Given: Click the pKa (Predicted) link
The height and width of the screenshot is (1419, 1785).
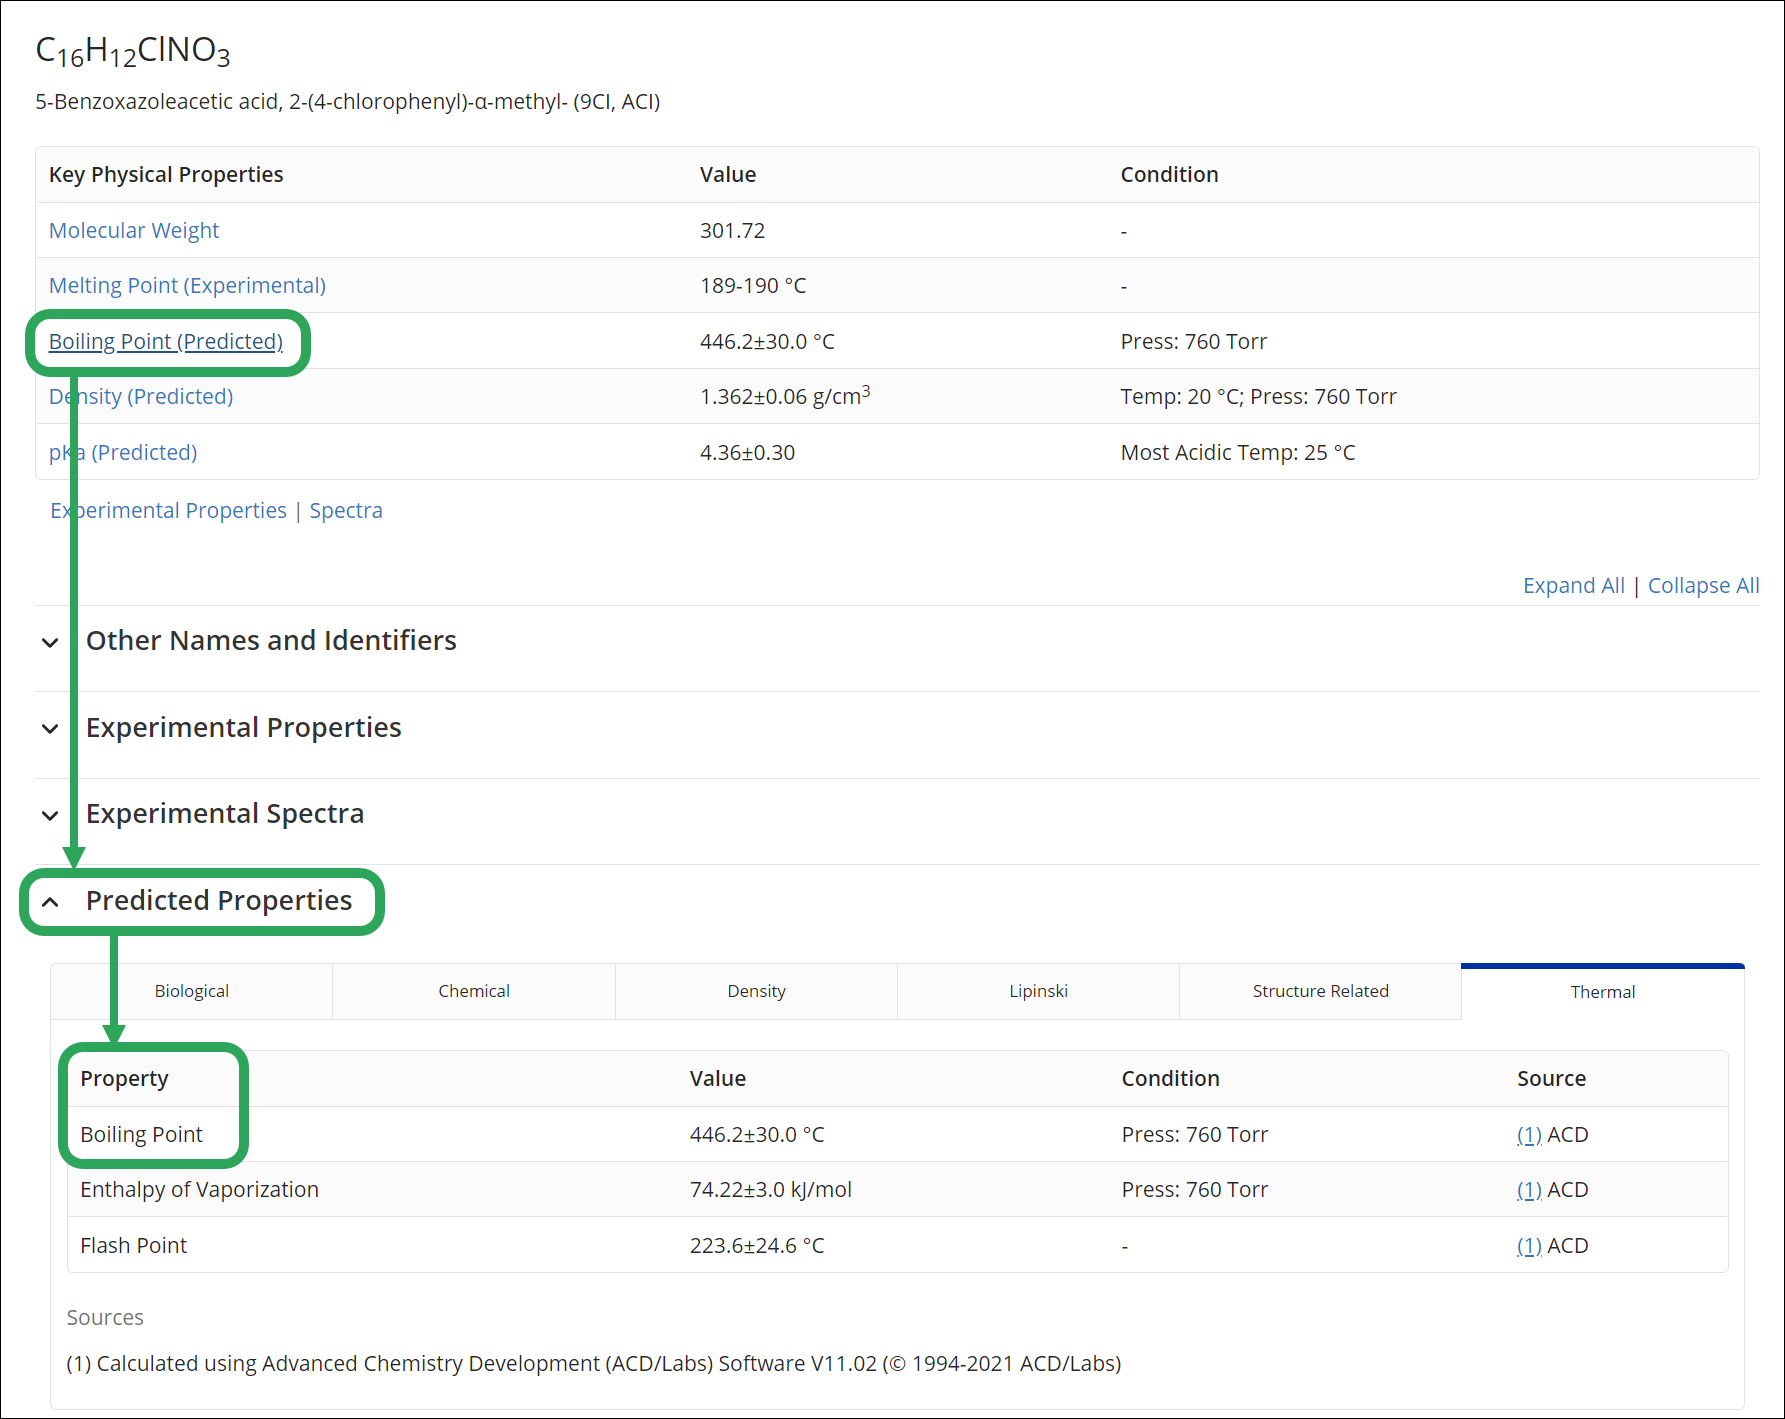Looking at the screenshot, I should (123, 453).
